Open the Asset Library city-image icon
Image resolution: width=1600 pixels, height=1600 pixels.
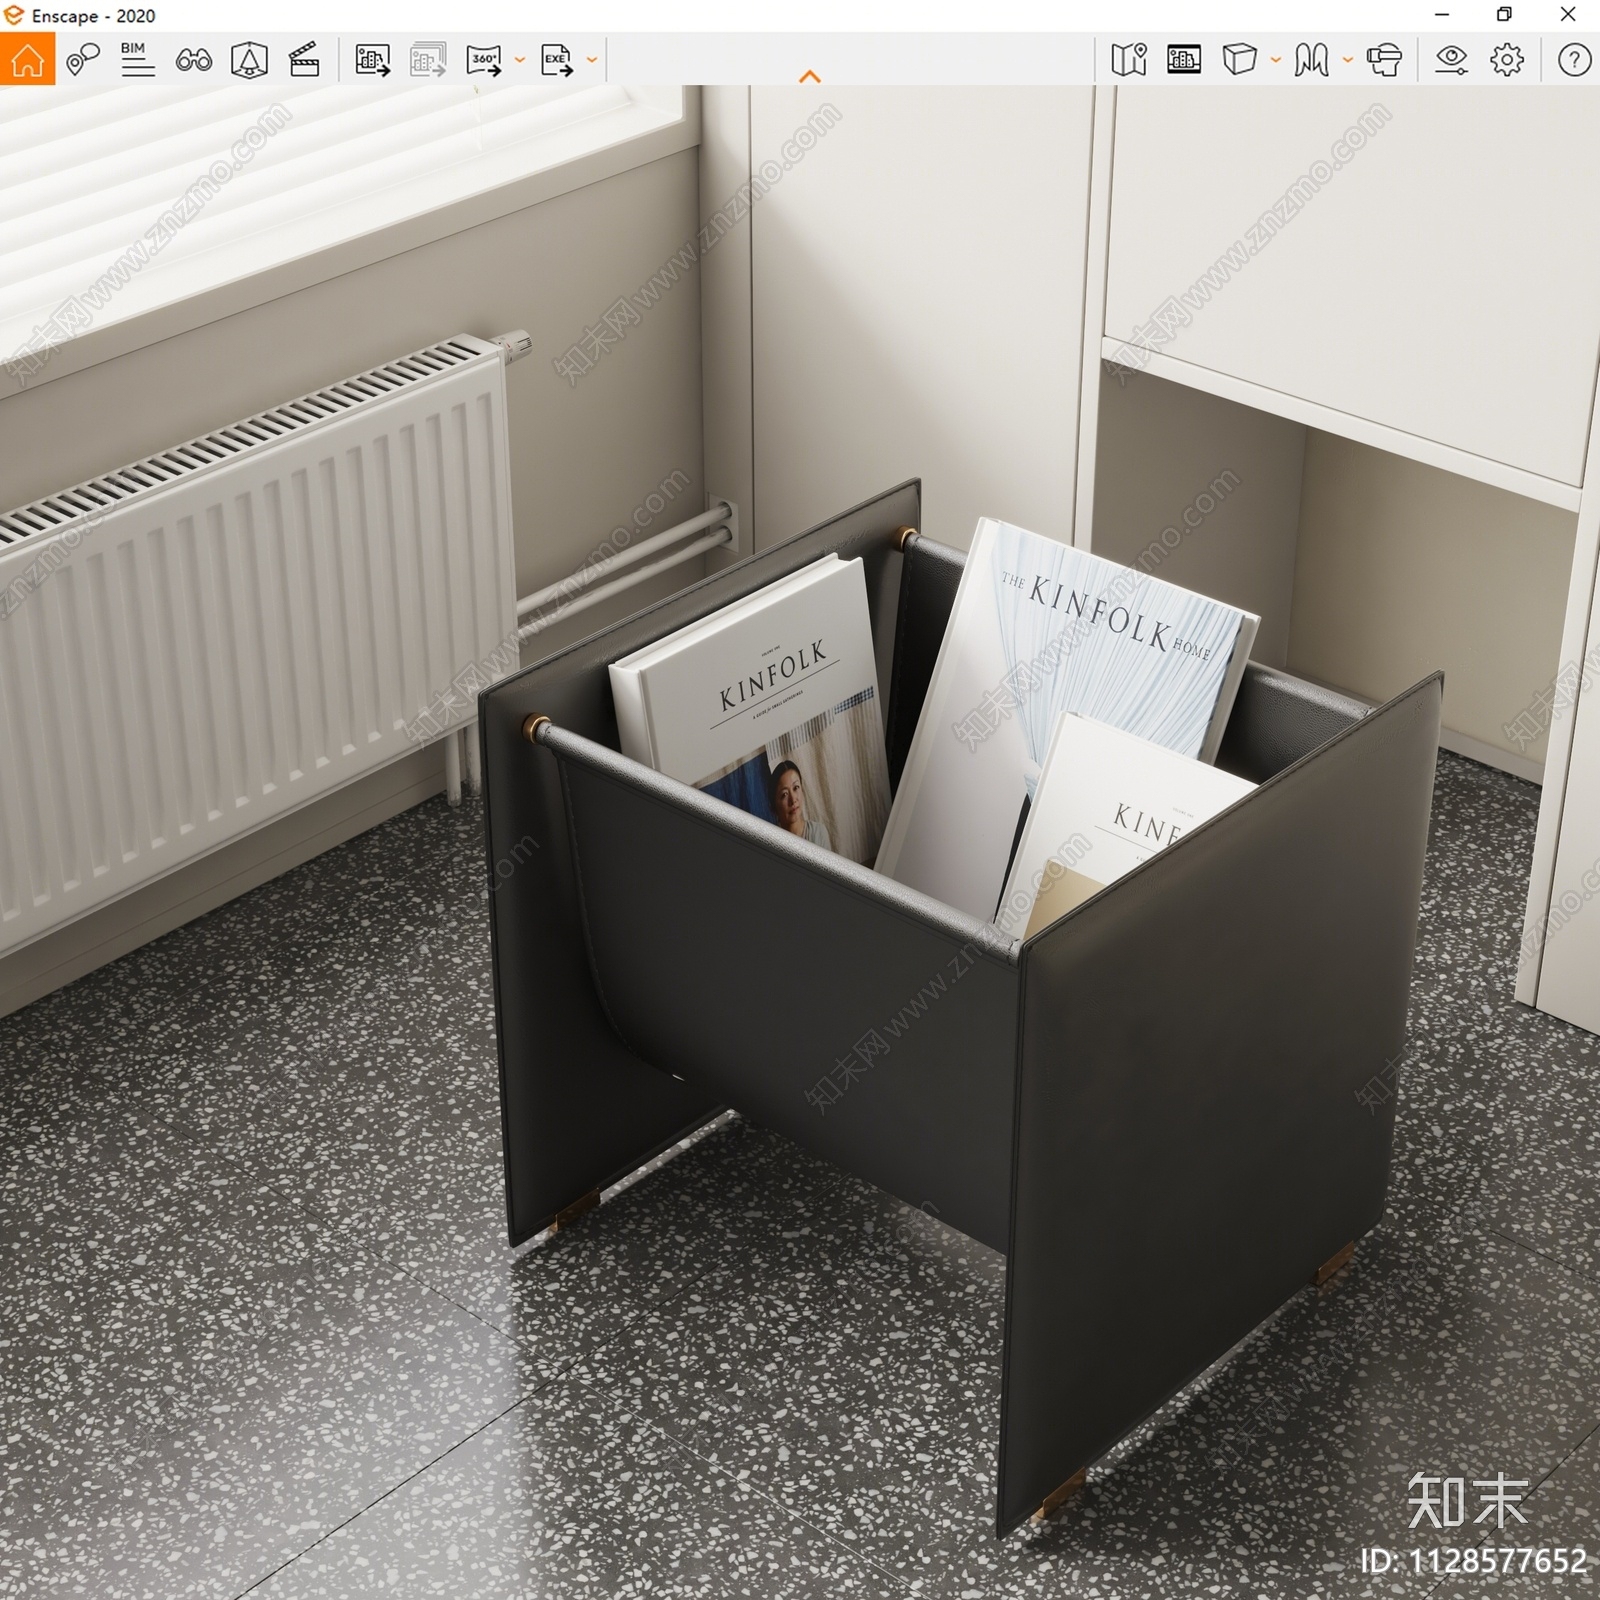pos(1184,60)
